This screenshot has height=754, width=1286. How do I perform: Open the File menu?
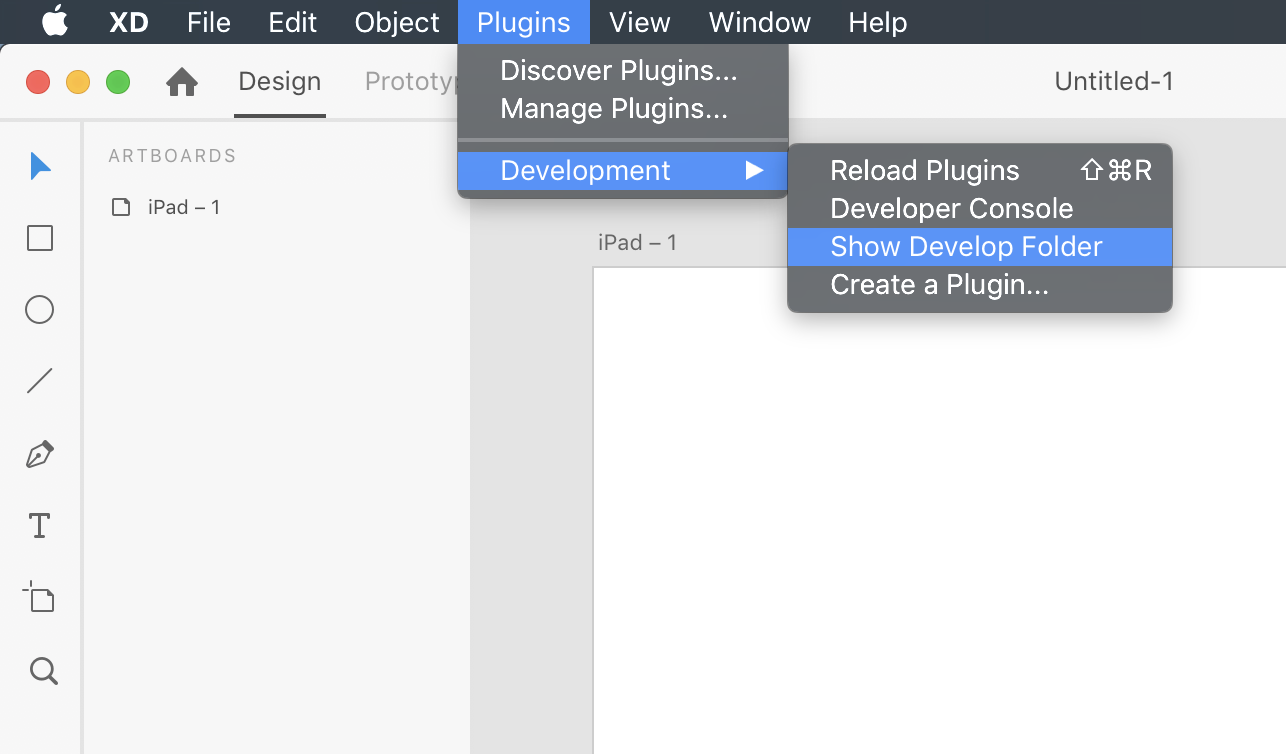[209, 22]
